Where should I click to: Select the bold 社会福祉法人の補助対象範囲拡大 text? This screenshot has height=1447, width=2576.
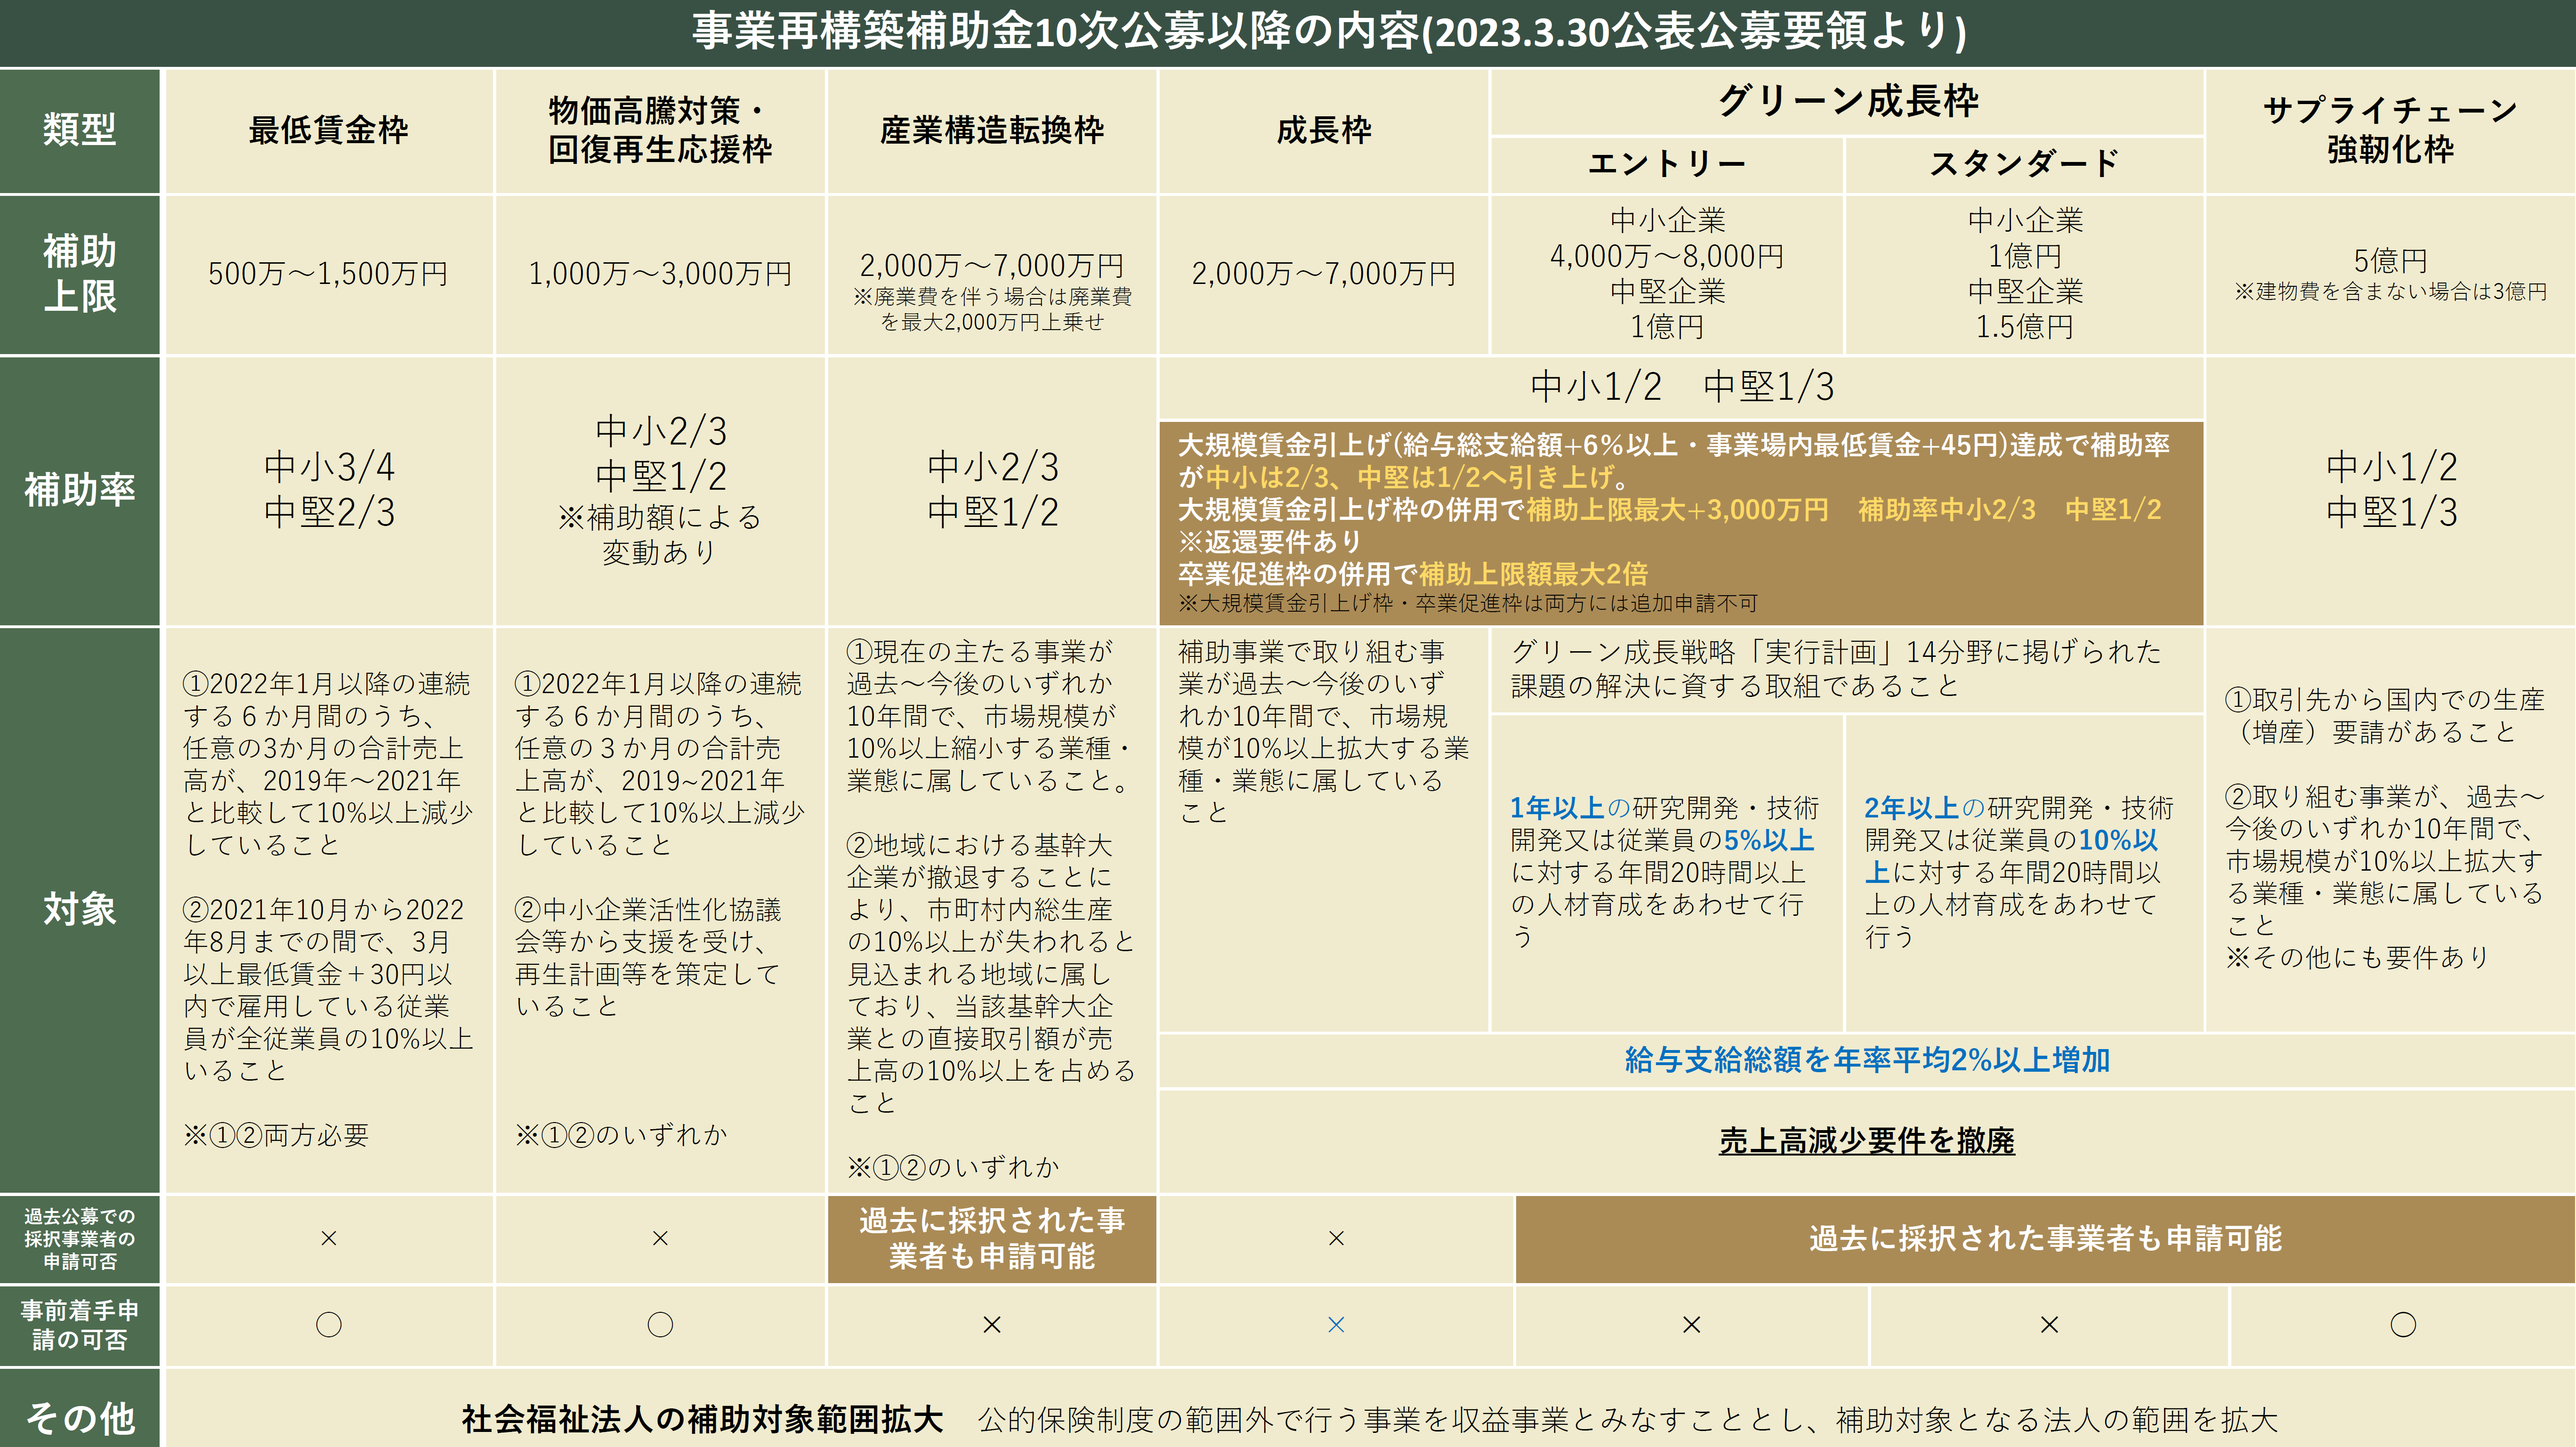pos(702,1420)
